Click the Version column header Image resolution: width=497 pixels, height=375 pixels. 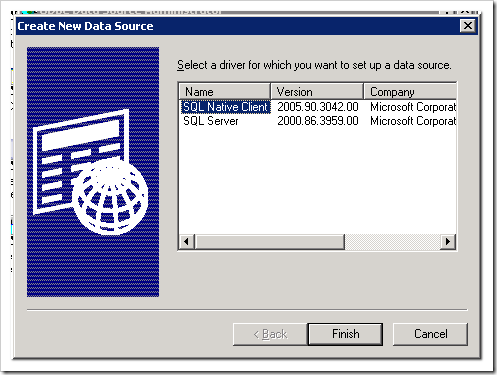click(317, 91)
